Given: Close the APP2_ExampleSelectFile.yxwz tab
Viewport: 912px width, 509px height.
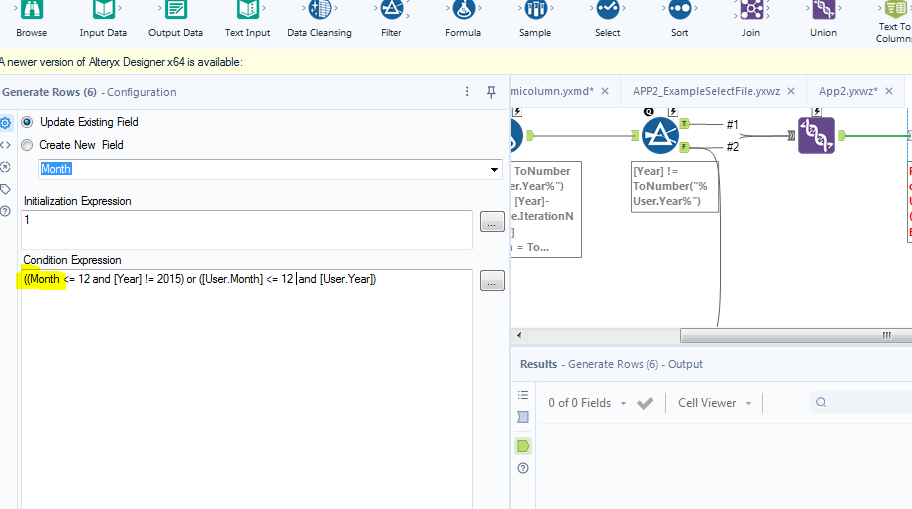Looking at the screenshot, I should click(x=791, y=91).
